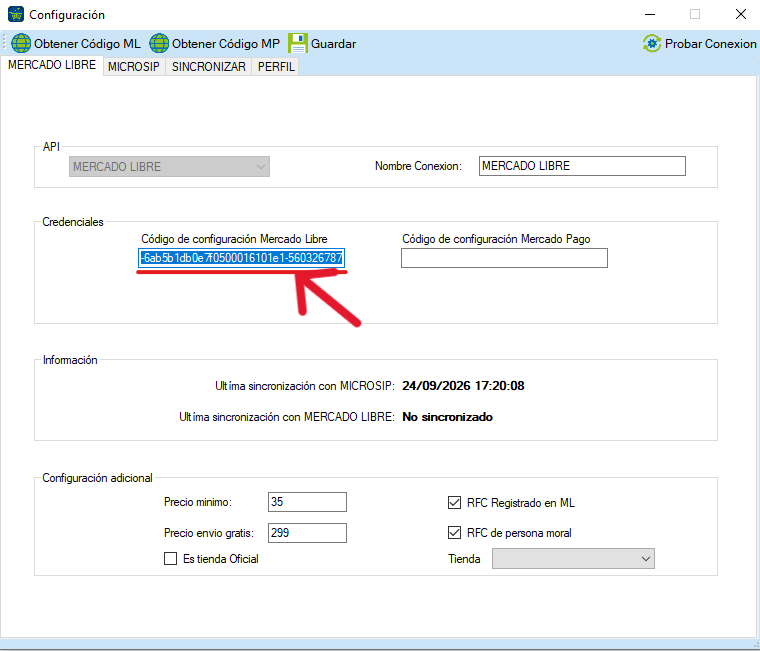Screen dimensions: 760x651
Task: Click the Ultíma sincronización con MICROSIP label
Action: click(305, 386)
